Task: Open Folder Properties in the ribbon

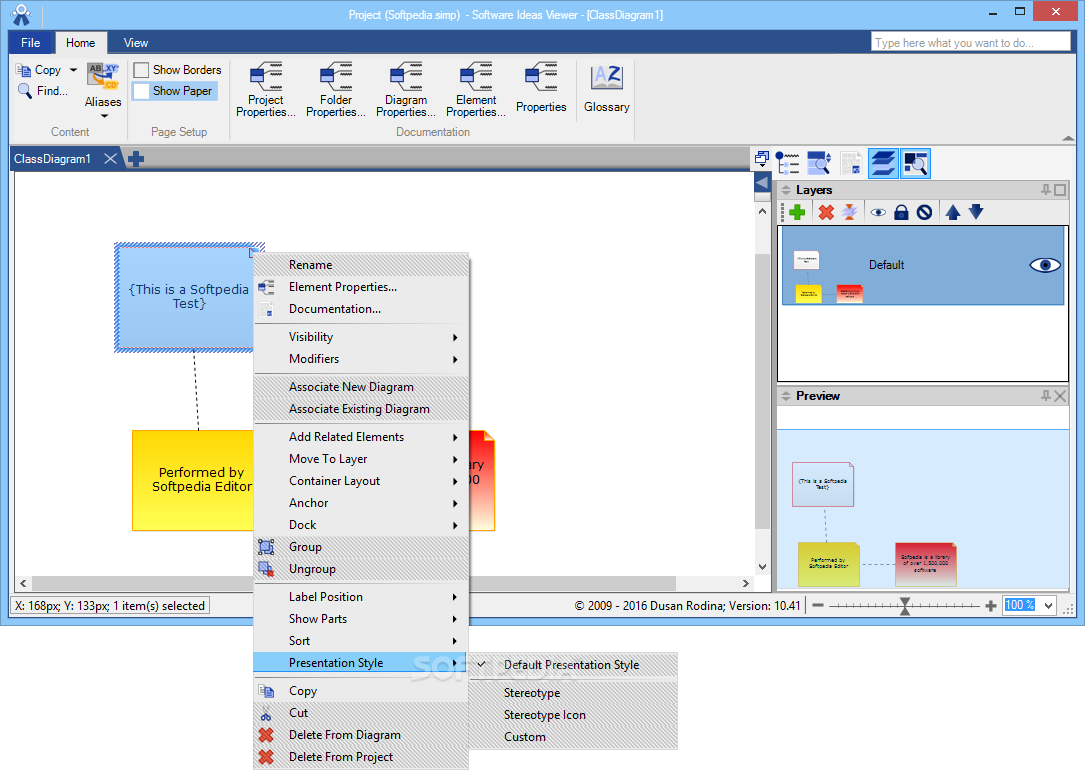Action: coord(336,90)
